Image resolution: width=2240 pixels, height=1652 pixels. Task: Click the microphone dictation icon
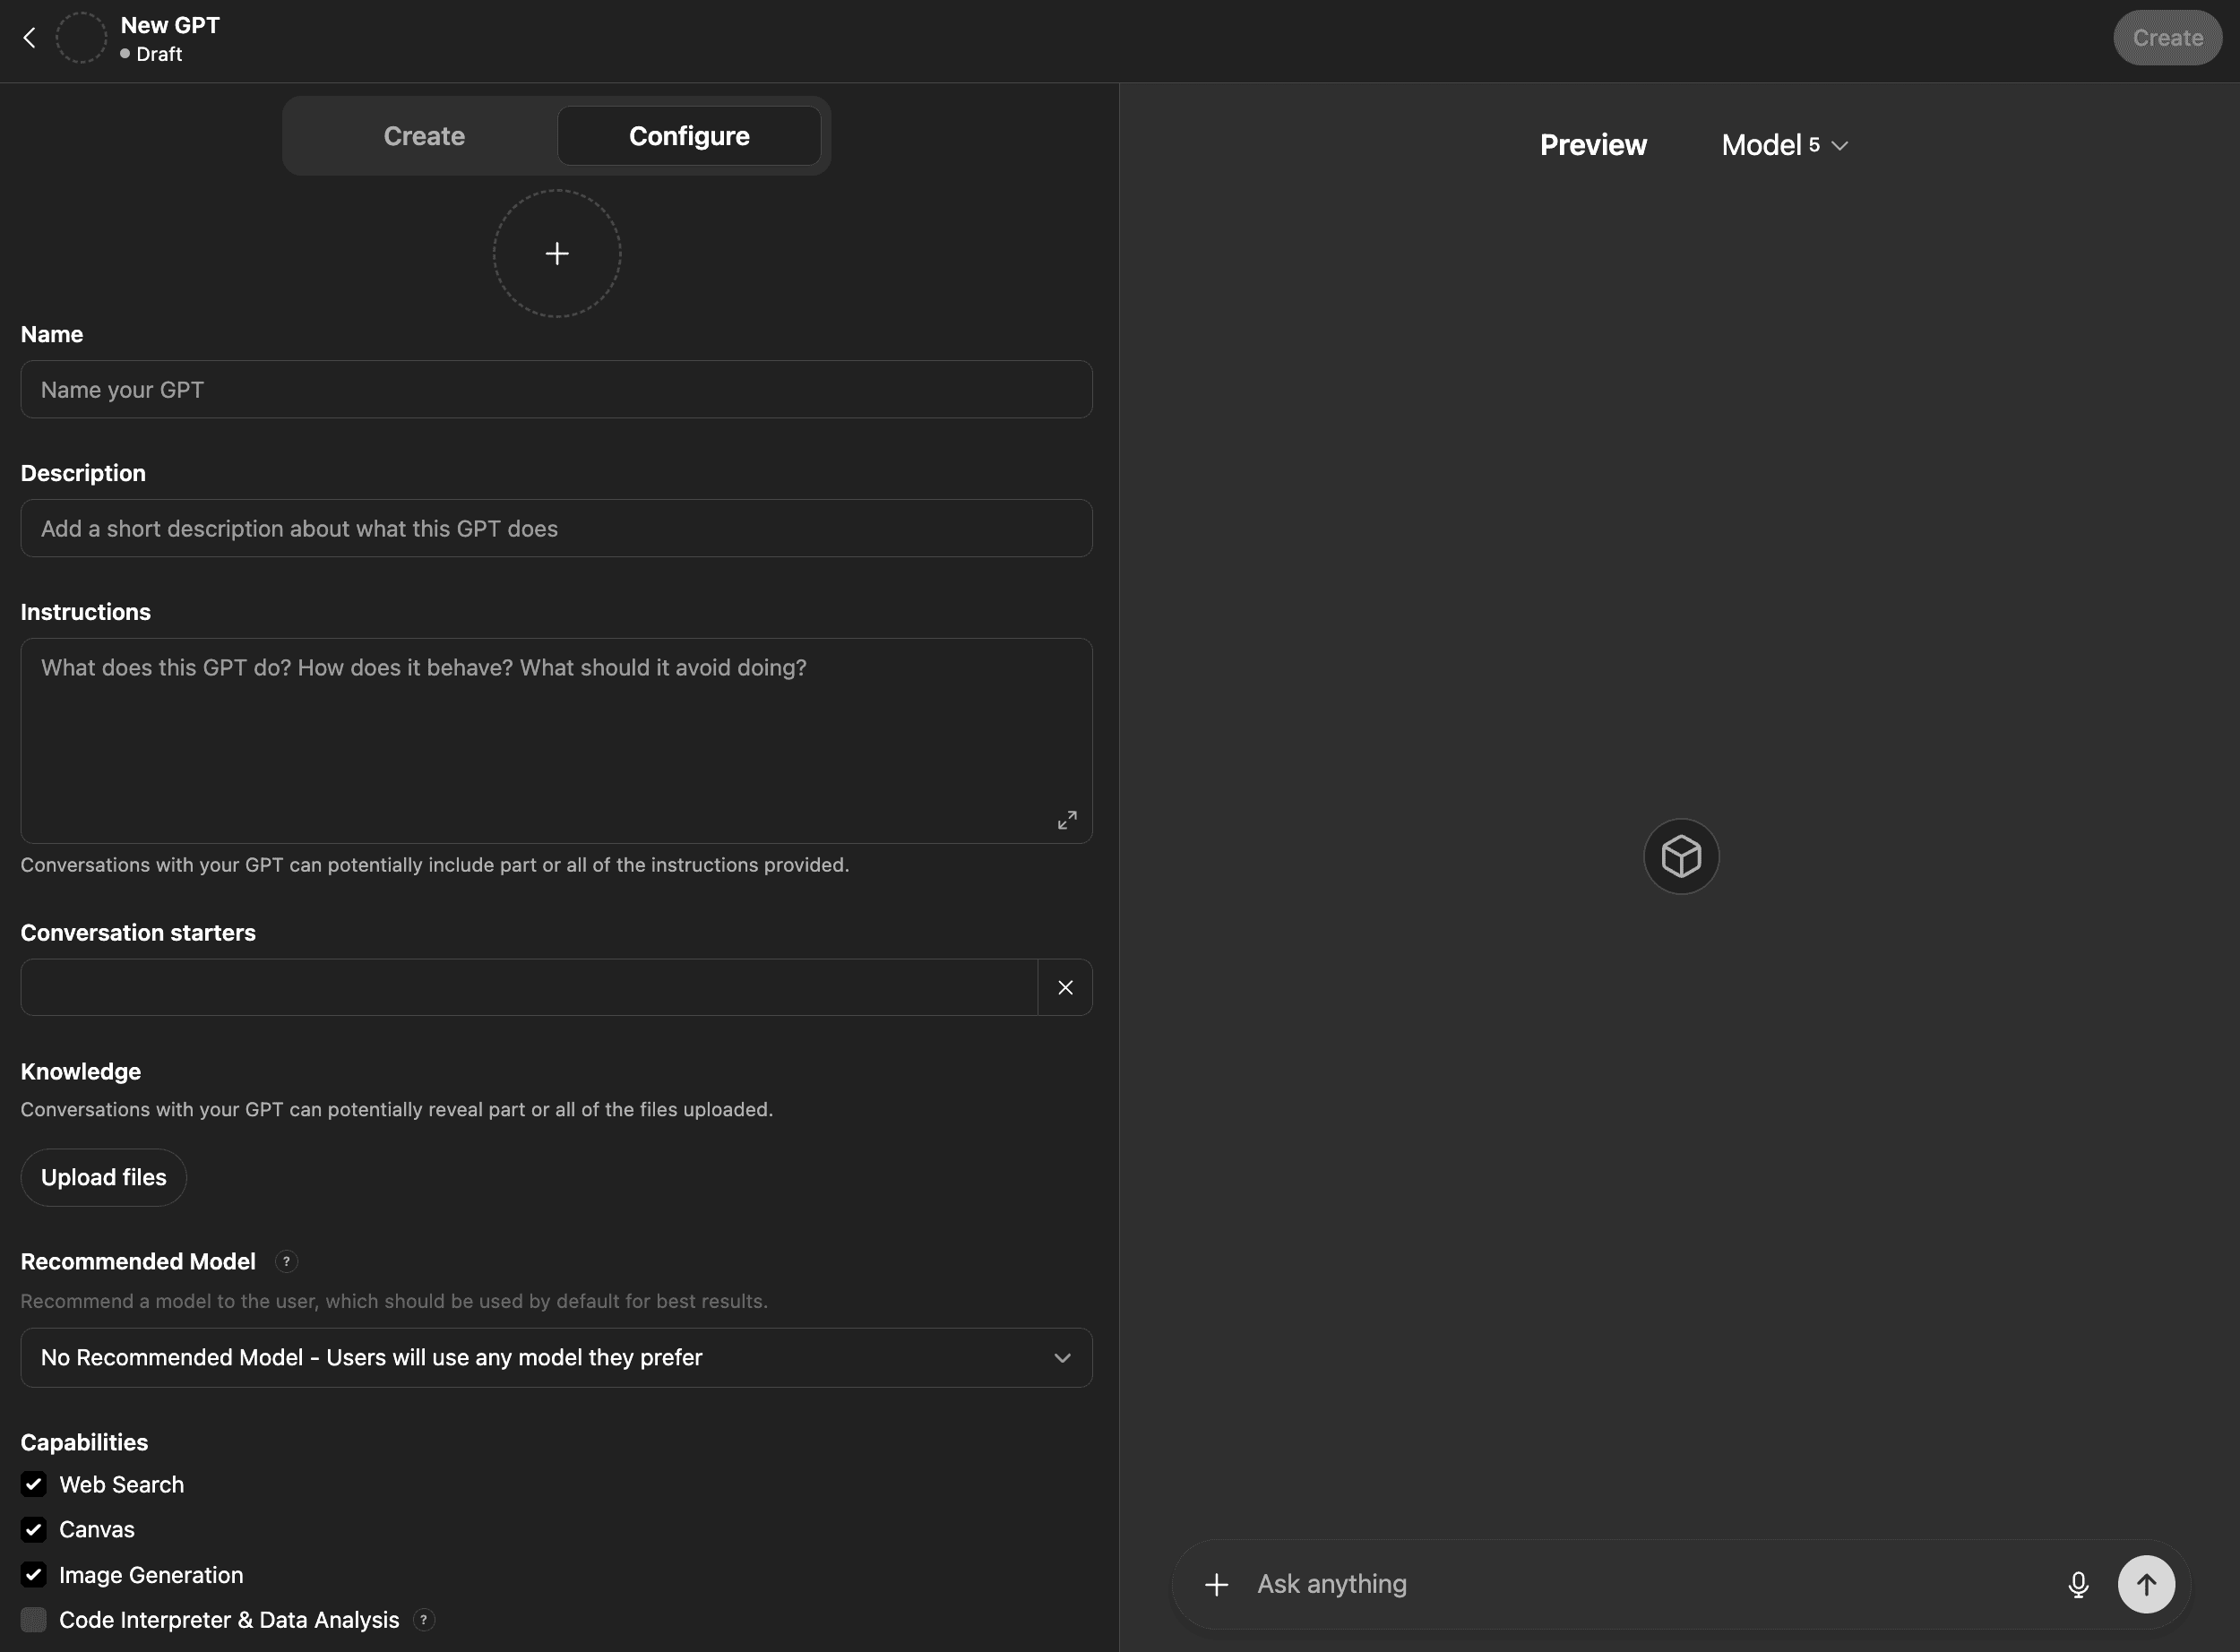click(2078, 1585)
